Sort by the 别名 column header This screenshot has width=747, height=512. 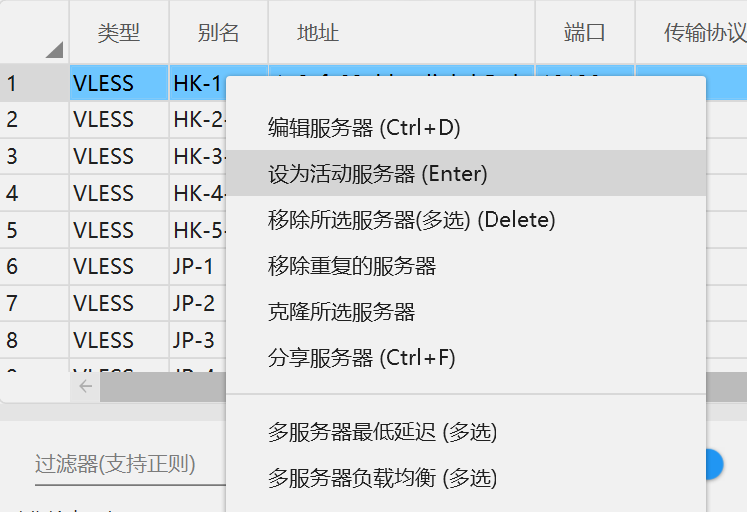coord(218,33)
